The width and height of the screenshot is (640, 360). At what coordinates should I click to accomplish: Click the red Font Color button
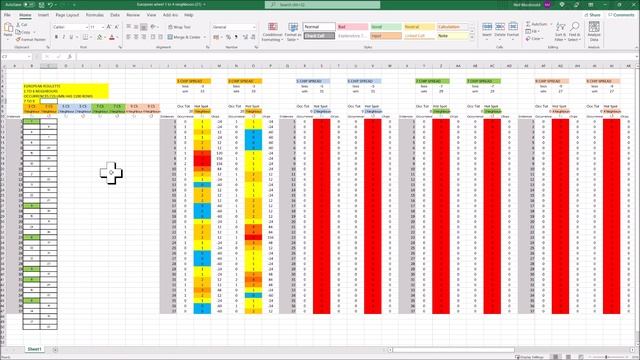click(112, 37)
